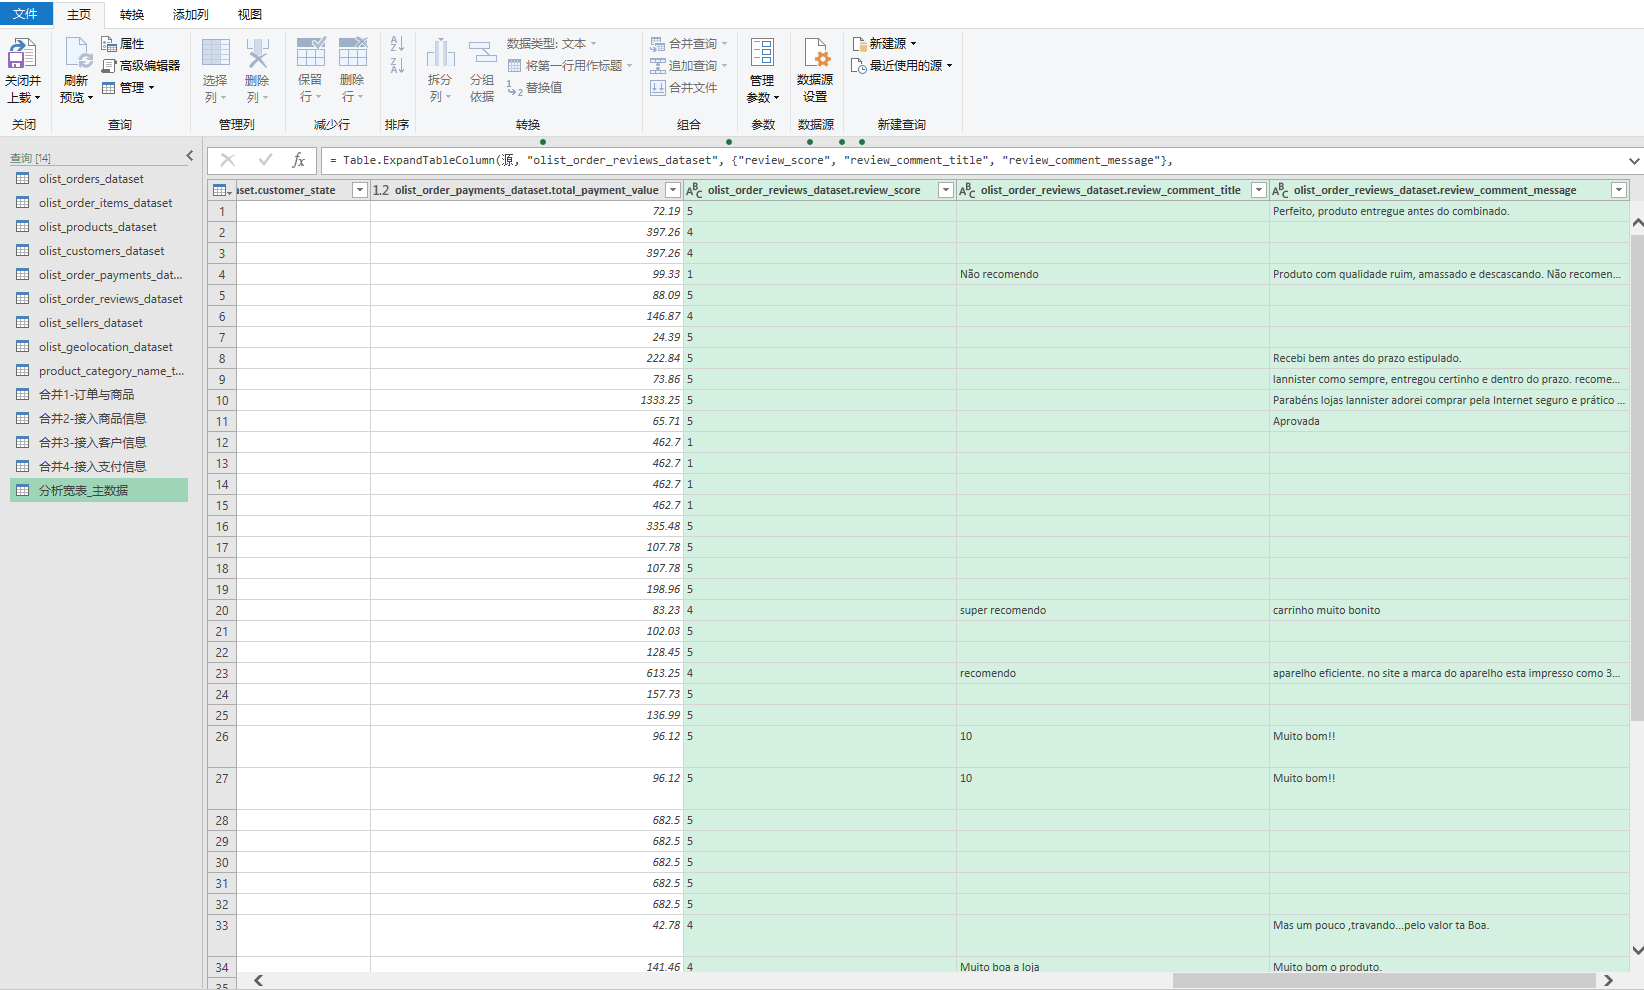Click the table menu icon at grid corner

click(x=222, y=190)
